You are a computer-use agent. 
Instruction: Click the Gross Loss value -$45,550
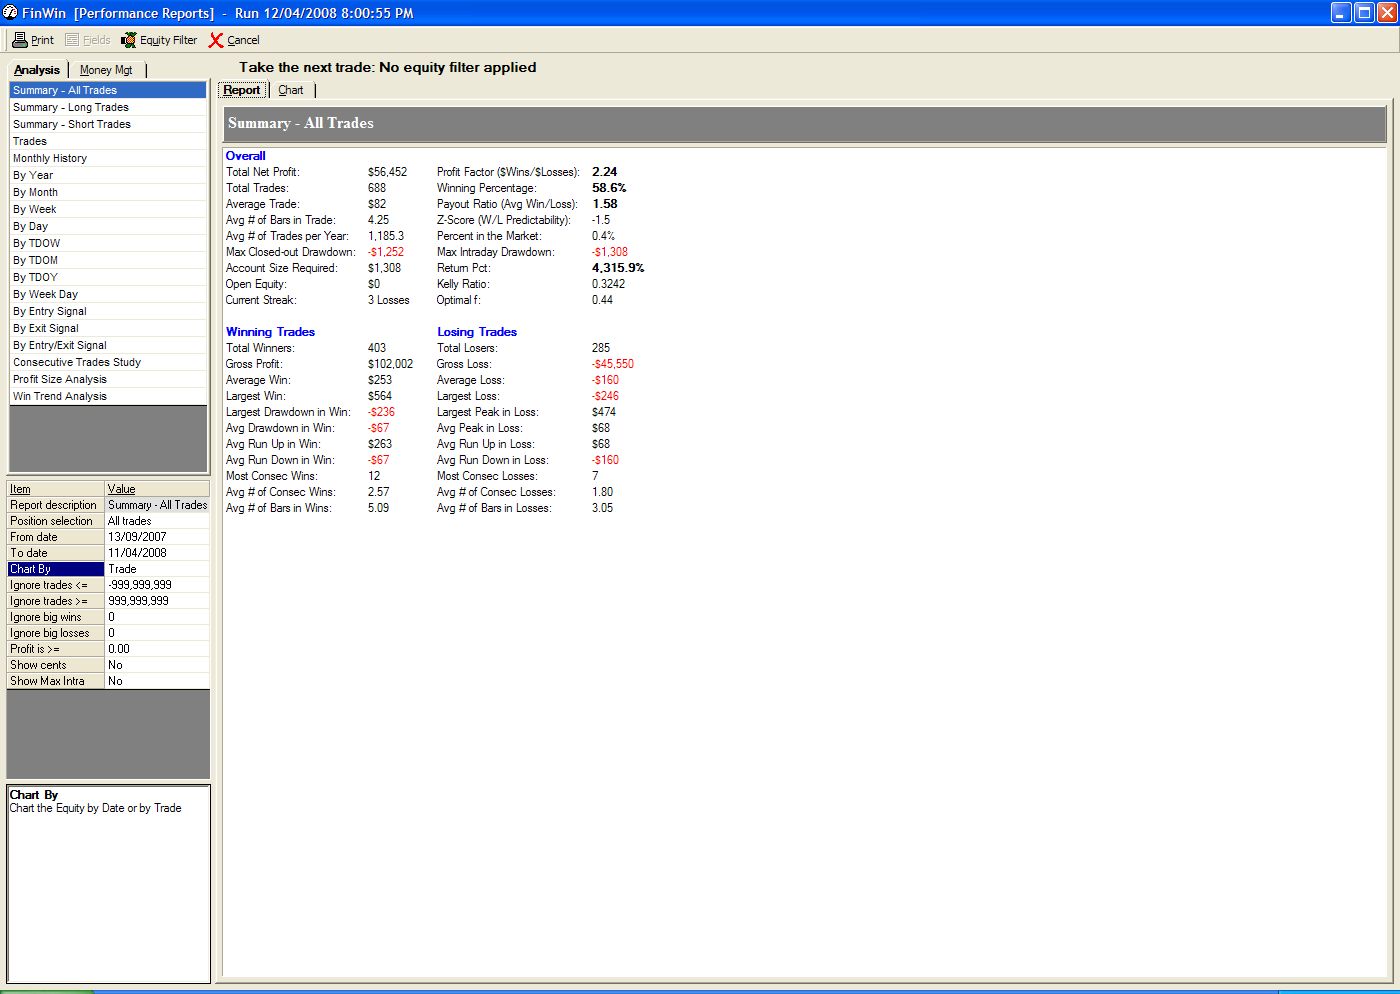tap(613, 364)
